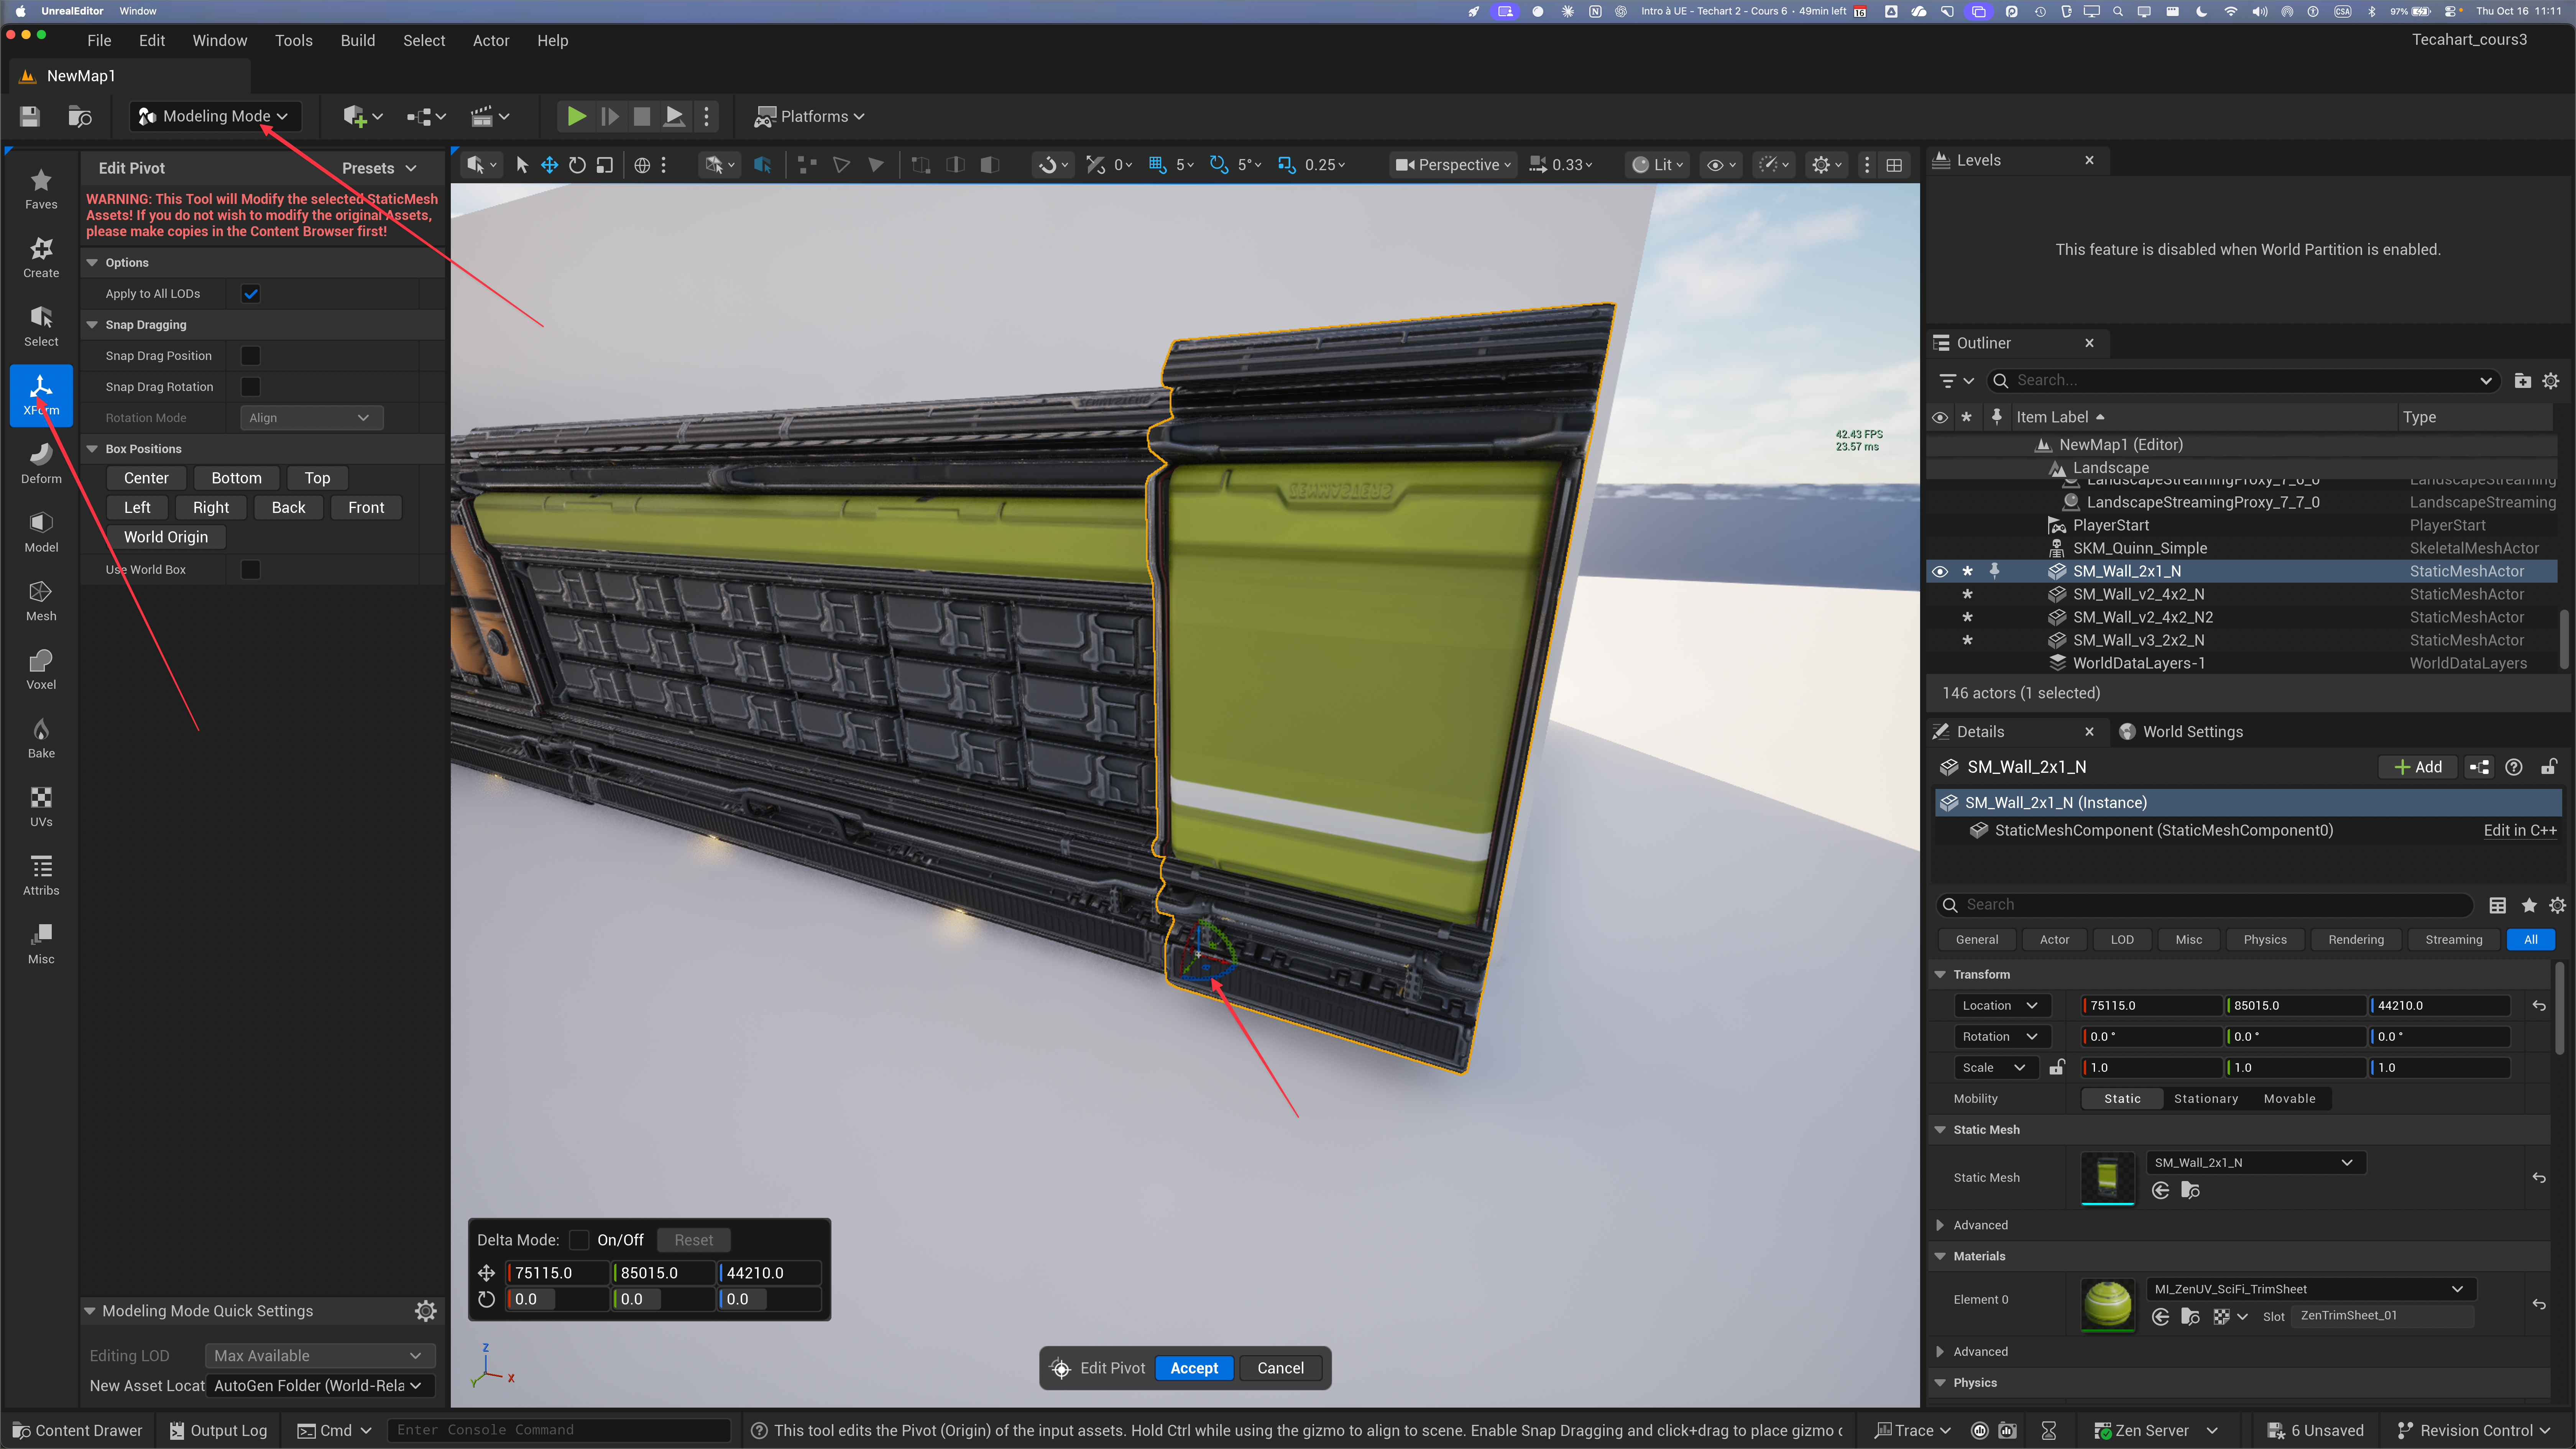Open the Presets dropdown

(x=379, y=168)
